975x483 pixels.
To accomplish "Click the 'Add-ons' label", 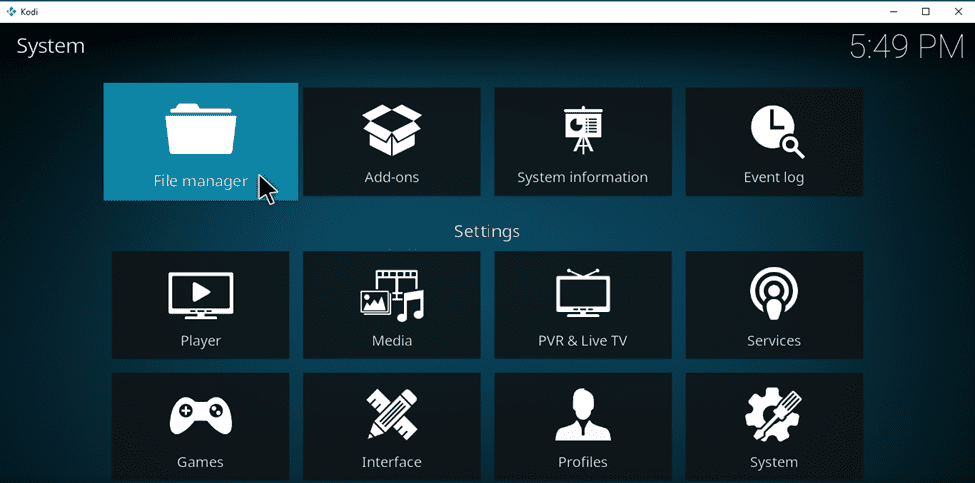I will point(392,177).
